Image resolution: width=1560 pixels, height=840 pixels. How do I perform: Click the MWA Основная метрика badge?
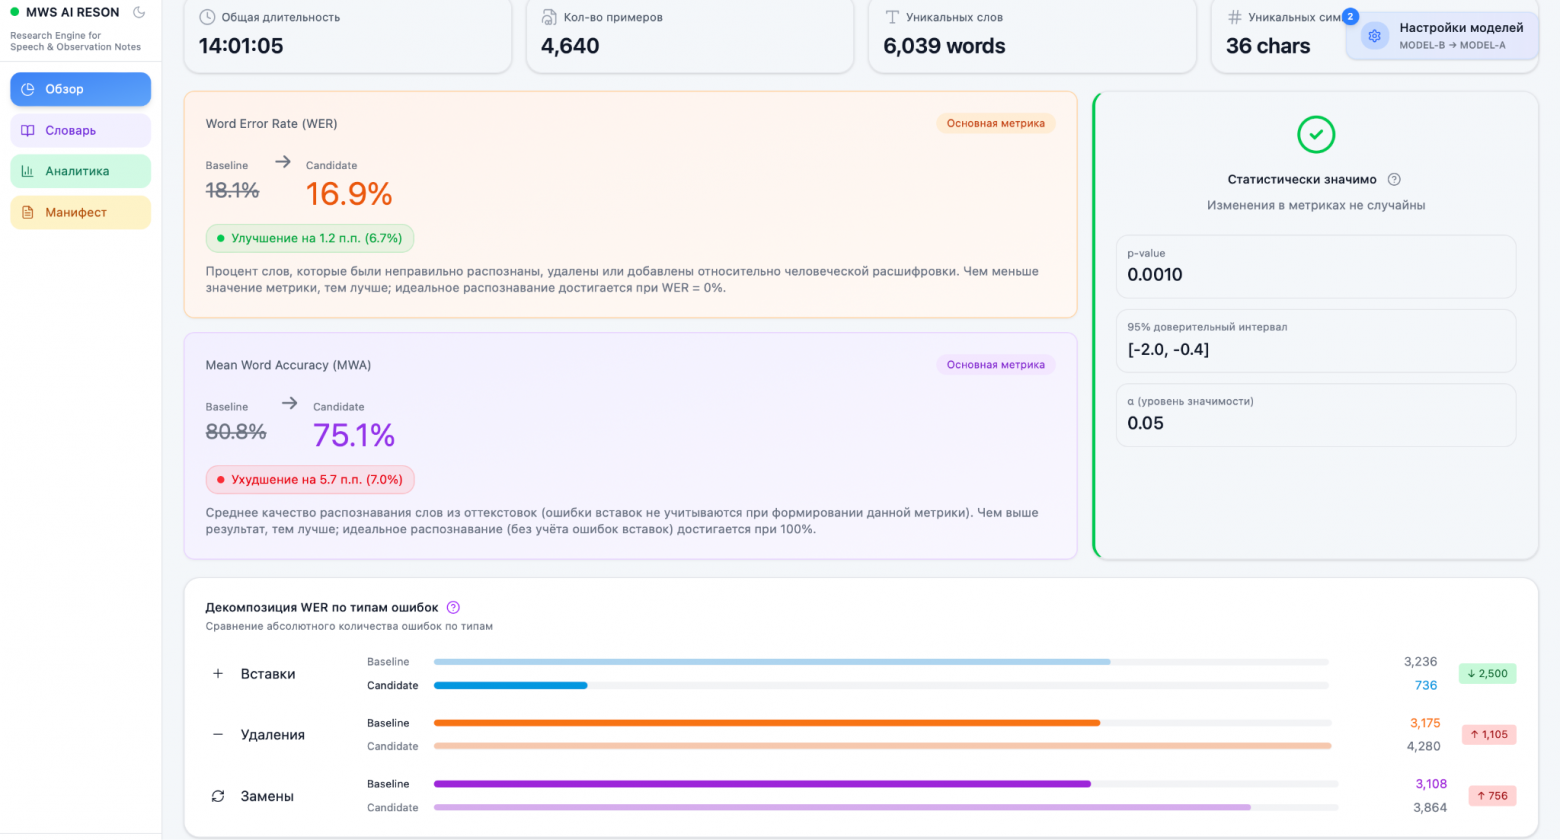click(x=996, y=365)
